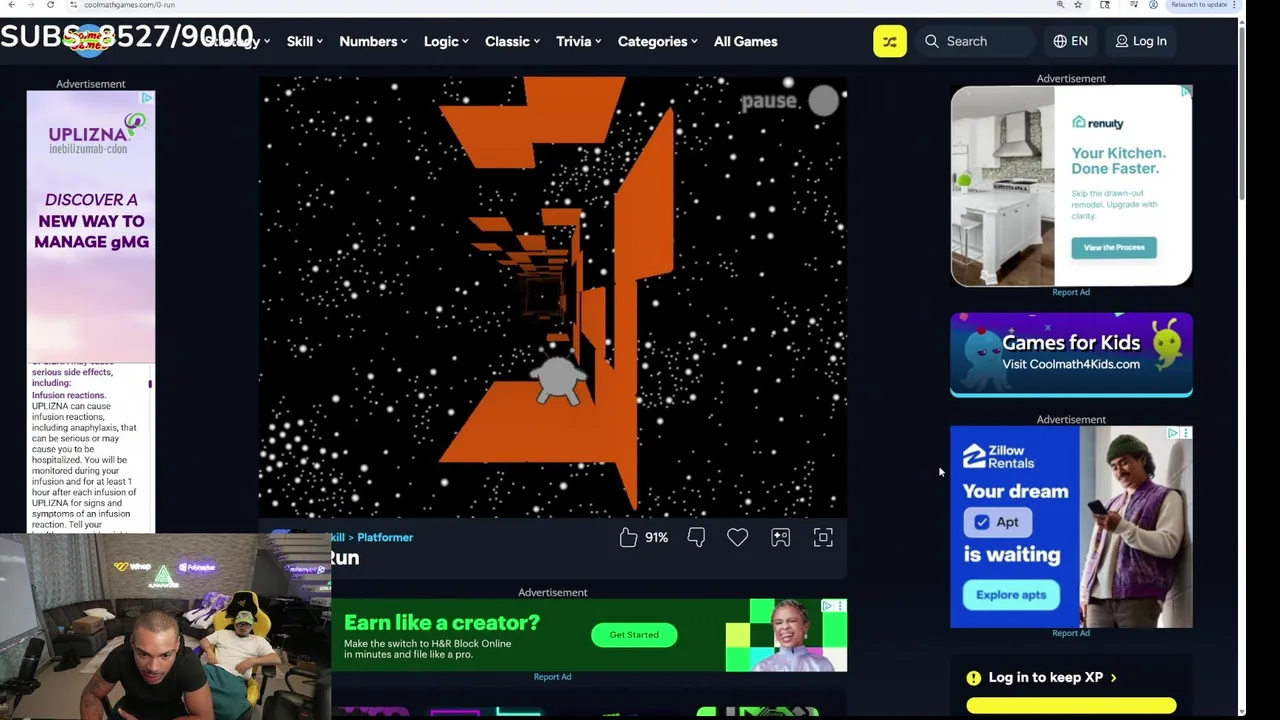The width and height of the screenshot is (1280, 720).
Task: Open the Games for Kids Coolmath4Kids banner
Action: coord(1071,355)
